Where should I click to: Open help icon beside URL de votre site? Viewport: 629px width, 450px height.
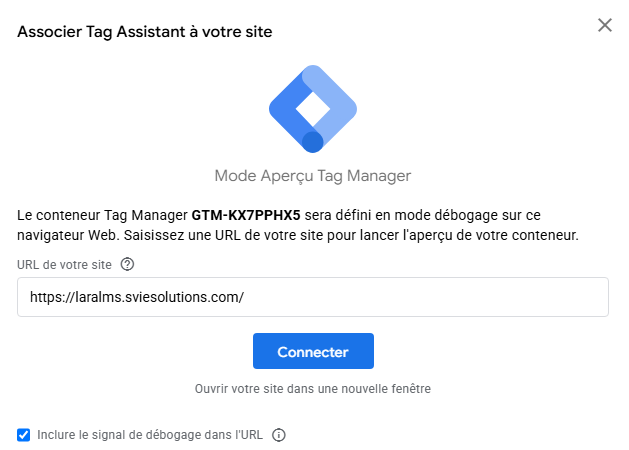click(x=128, y=264)
